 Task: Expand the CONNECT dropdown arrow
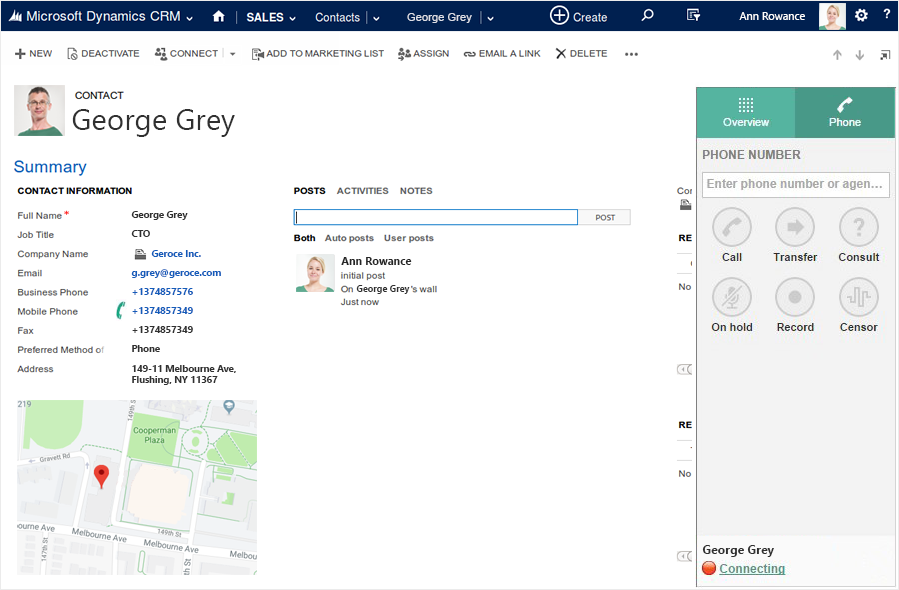[232, 54]
